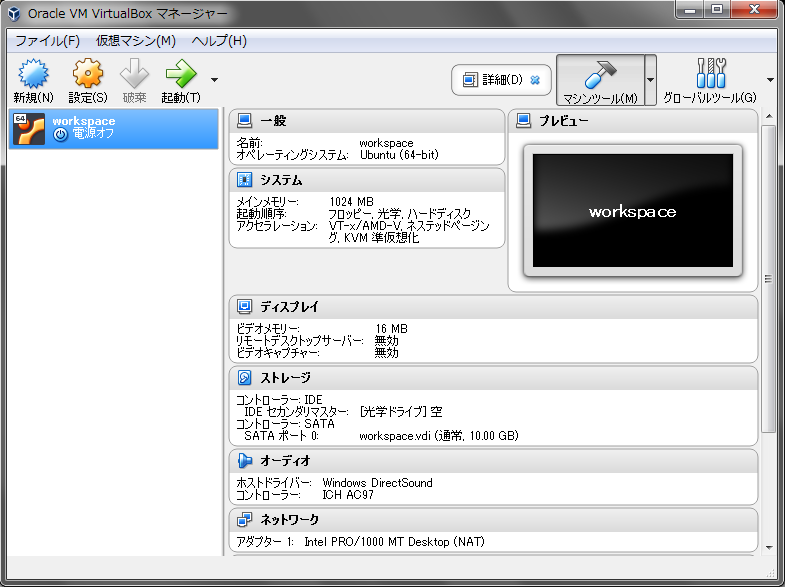Click the '16 MB' video memory value
Screen dimensions: 785x587
pyautogui.click(x=391, y=329)
